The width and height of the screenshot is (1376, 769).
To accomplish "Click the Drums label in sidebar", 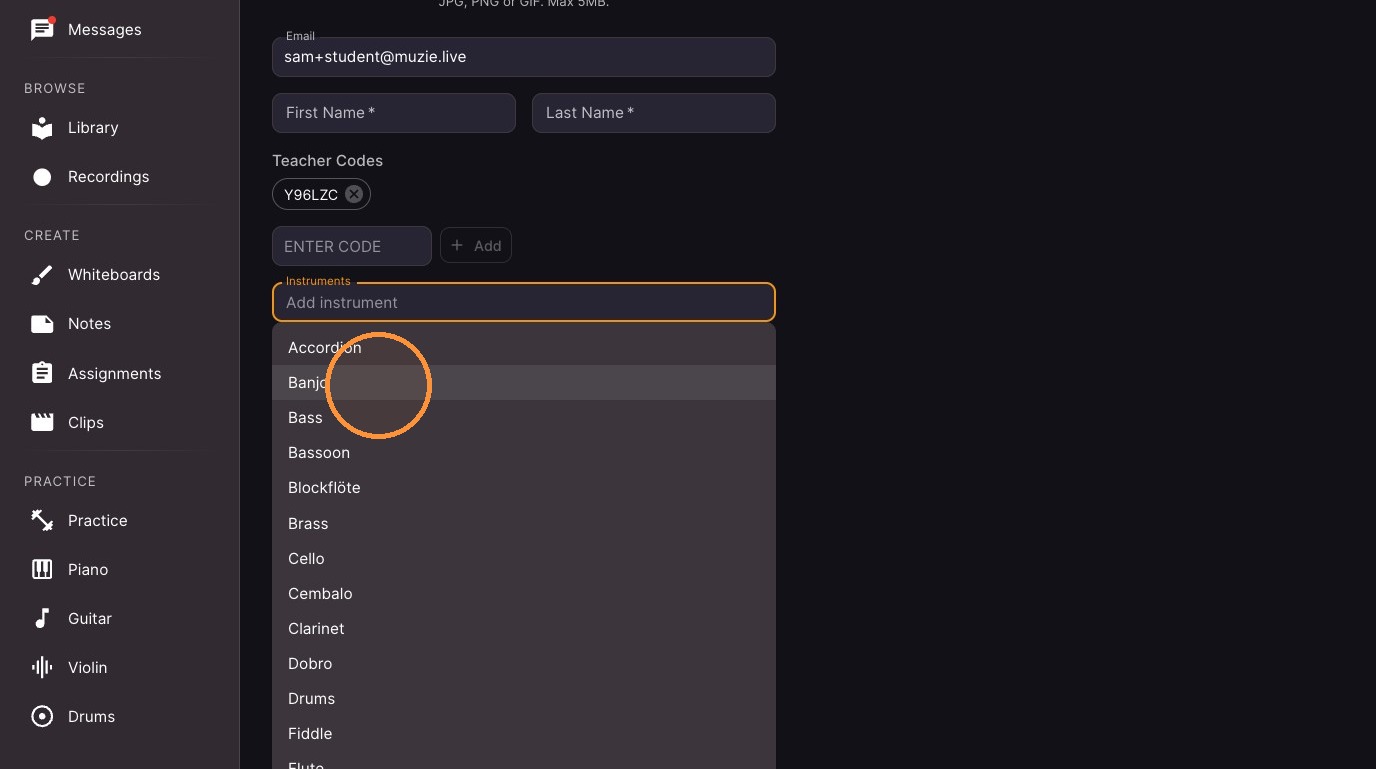I will tap(92, 717).
